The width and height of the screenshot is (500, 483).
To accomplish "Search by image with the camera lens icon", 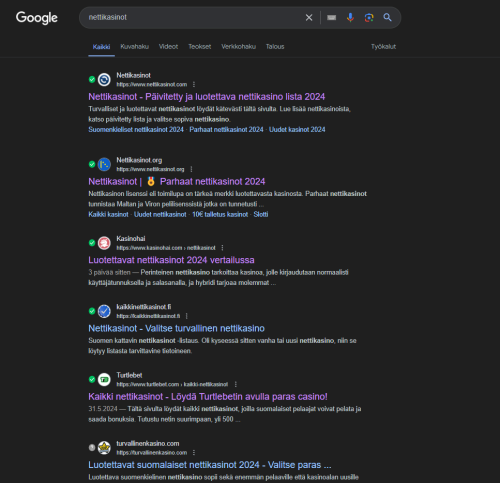I will click(x=369, y=17).
